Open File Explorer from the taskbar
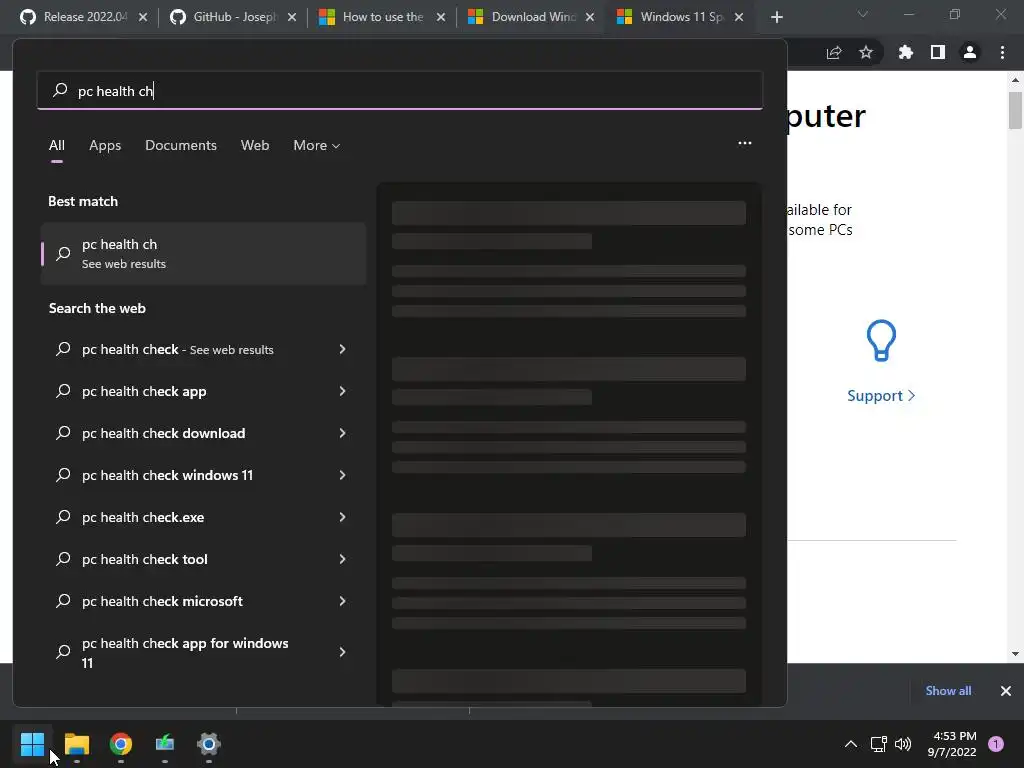Screen dimensions: 1024x768 76,744
